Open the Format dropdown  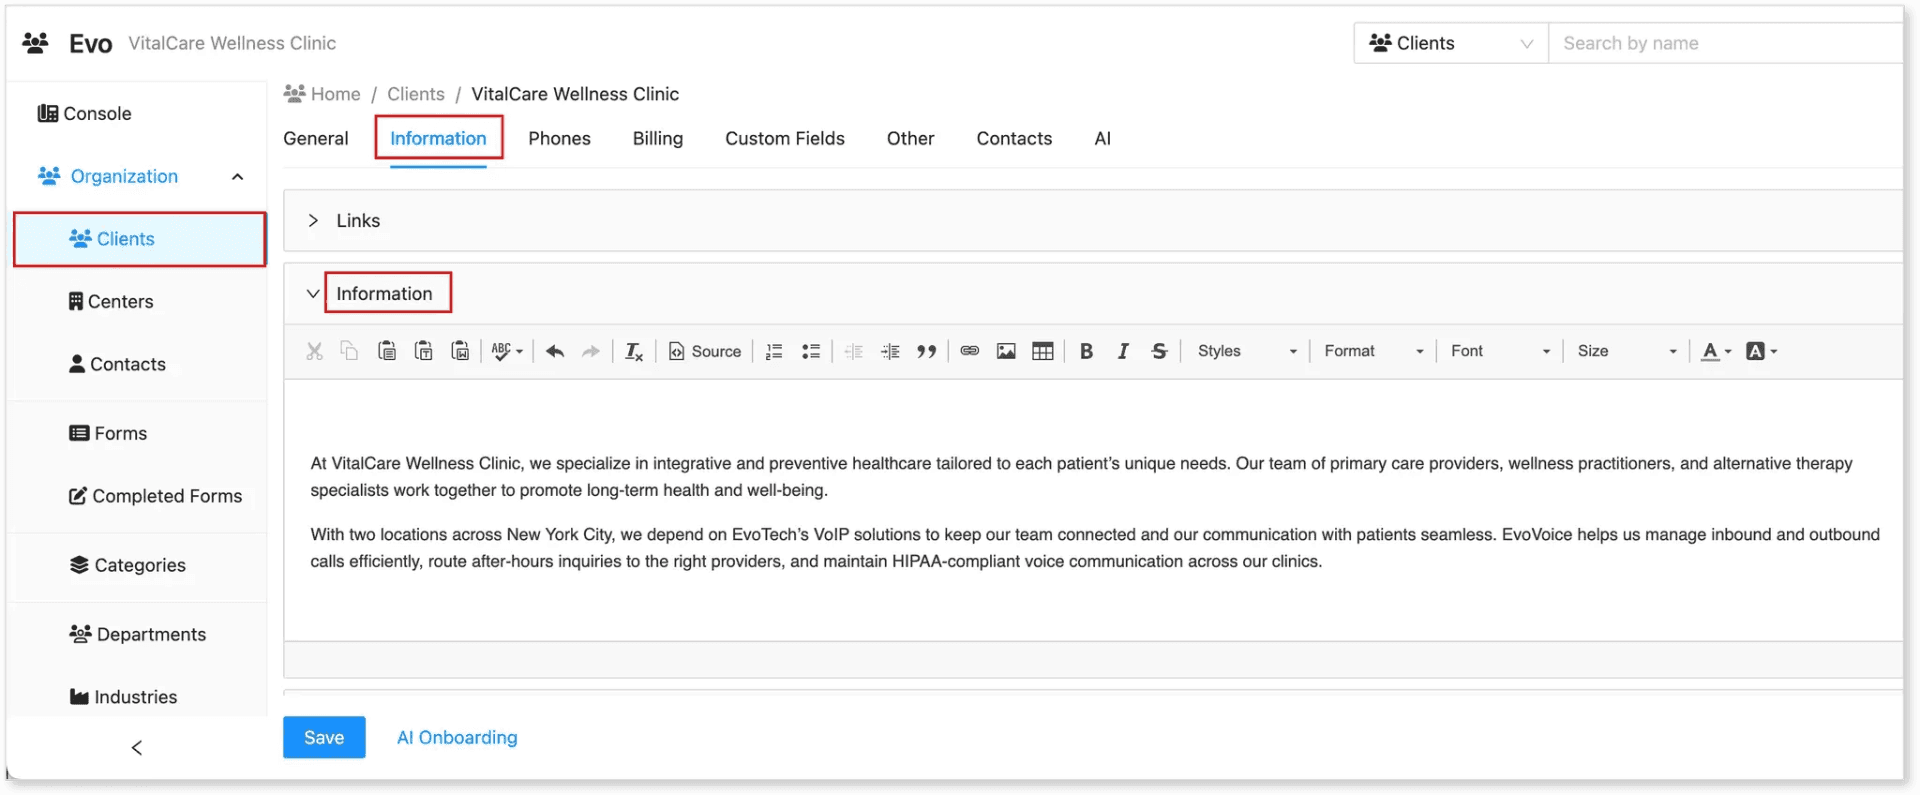(1374, 351)
